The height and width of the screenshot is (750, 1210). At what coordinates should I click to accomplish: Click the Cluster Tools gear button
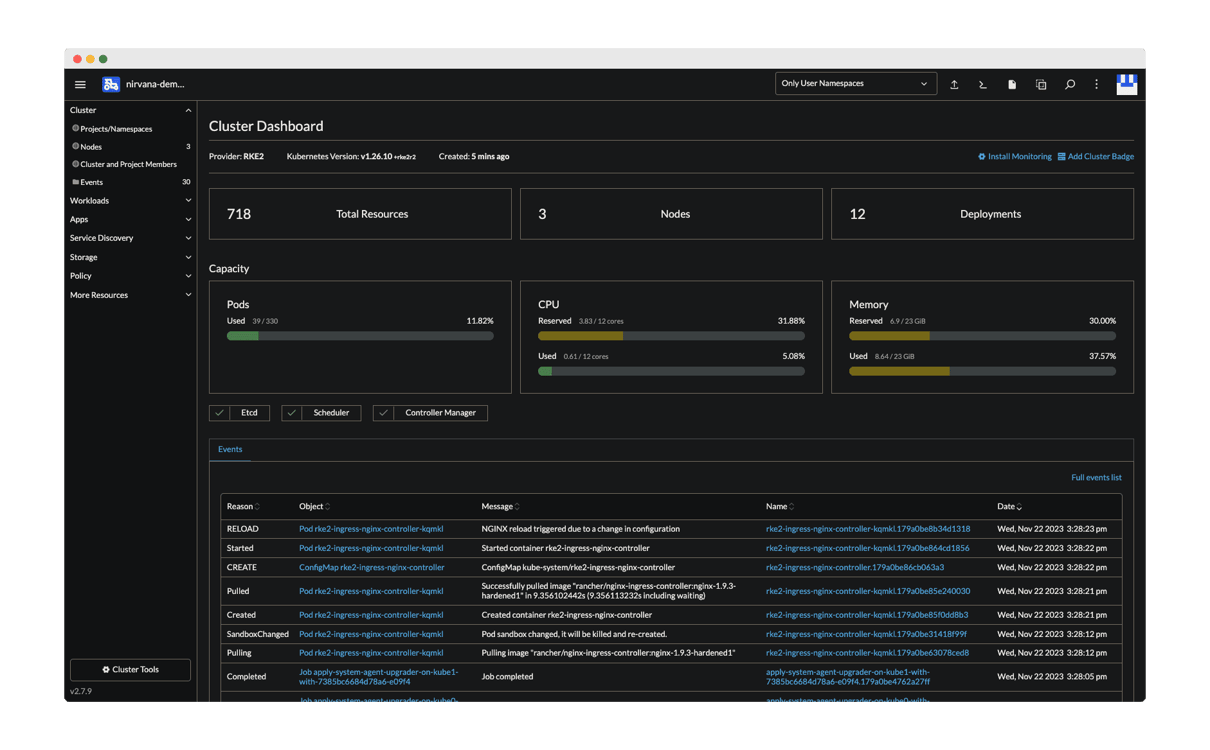coord(130,669)
